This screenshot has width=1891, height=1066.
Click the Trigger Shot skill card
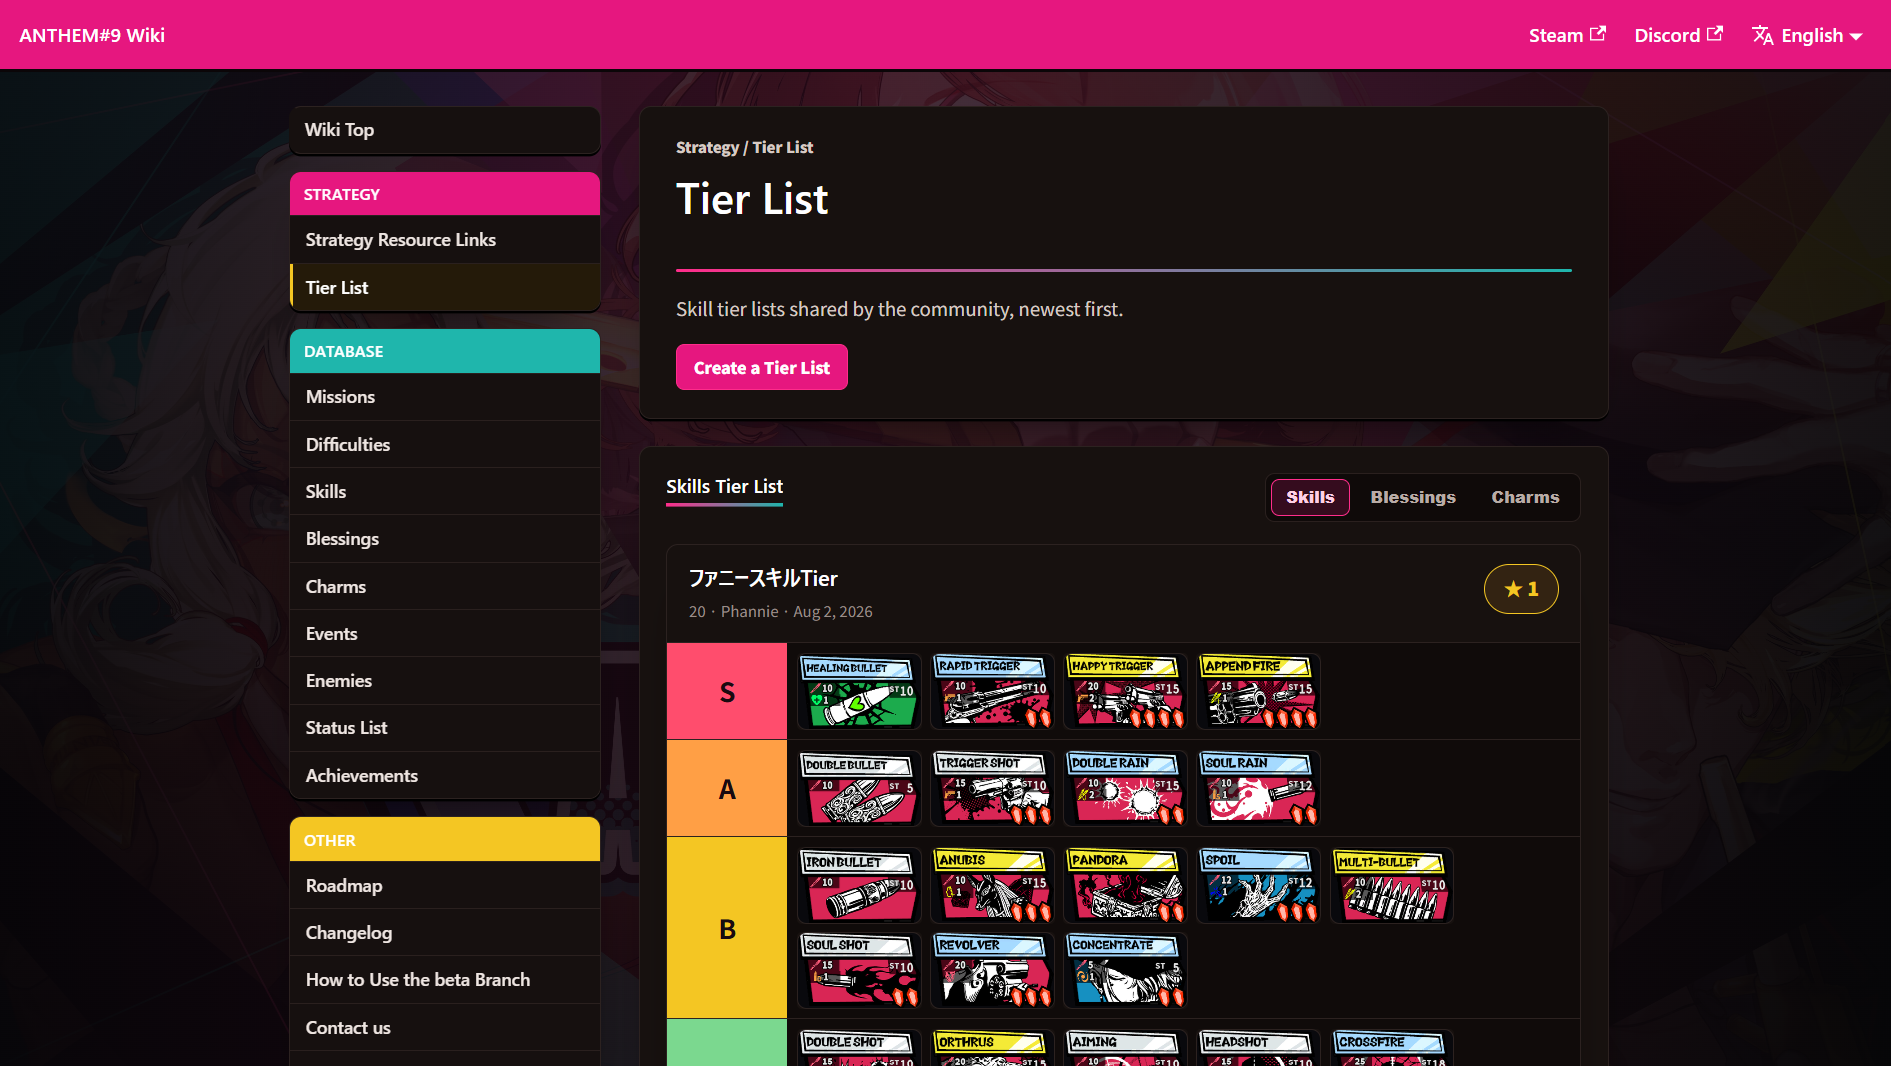point(993,788)
